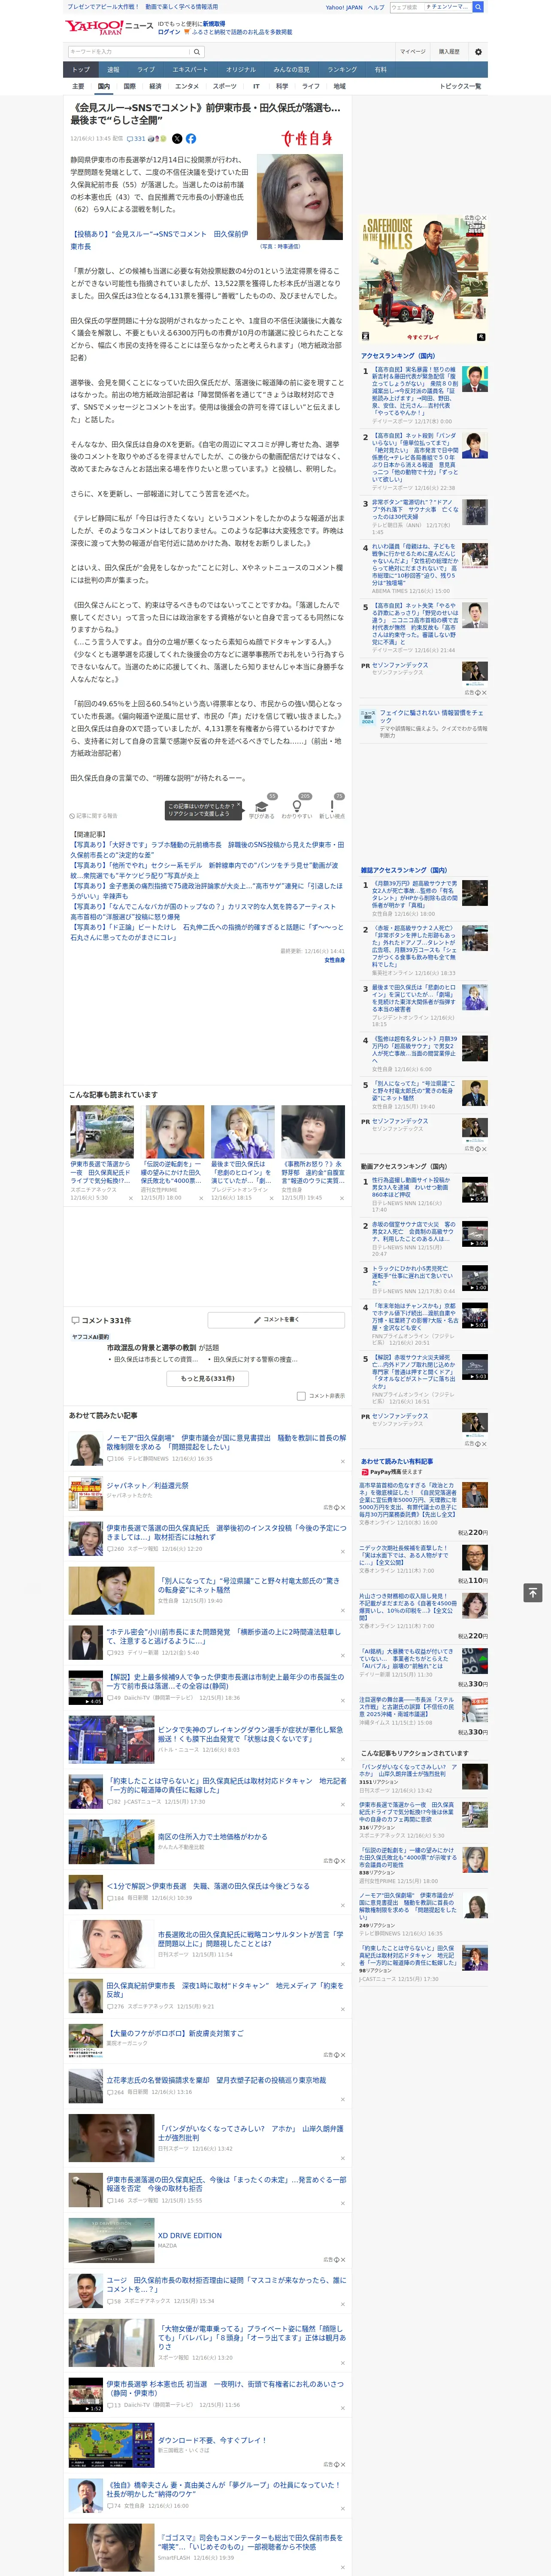Image resolution: width=551 pixels, height=2576 pixels.
Task: Select the みんなの意見 tab
Action: tap(292, 70)
